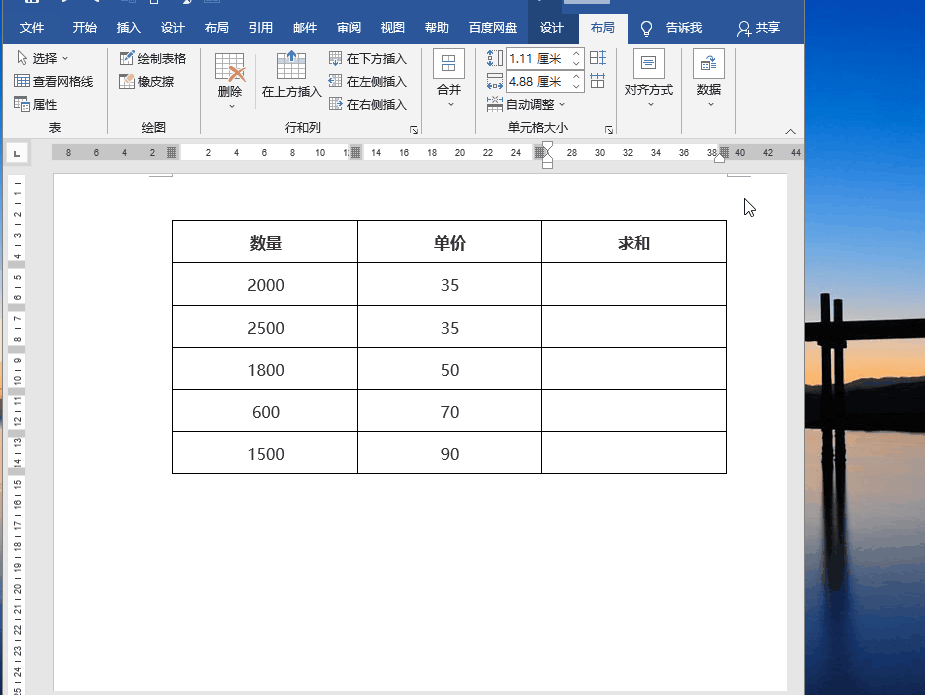Switch to the 审阅 tab
Viewport: 925px width, 695px height.
[x=349, y=28]
